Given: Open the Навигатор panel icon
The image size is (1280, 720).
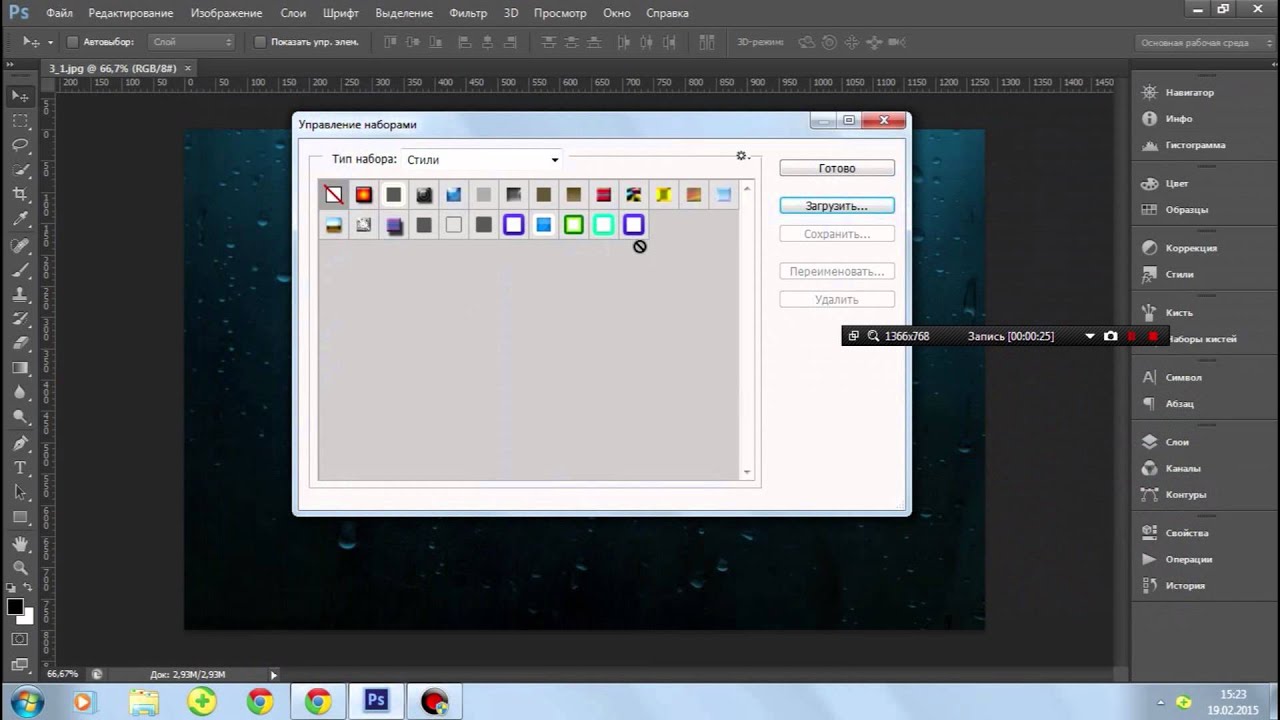Looking at the screenshot, I should [x=1149, y=92].
